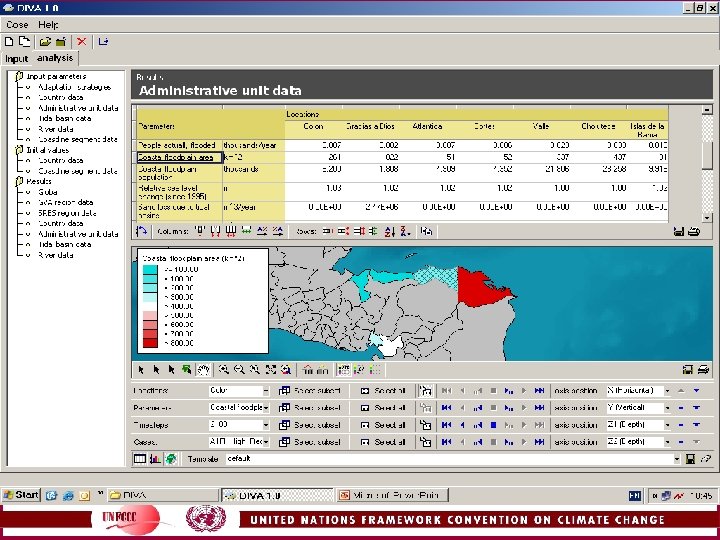This screenshot has width=720, height=540.
Task: Click the sort ascending rows icon
Action: point(390,231)
